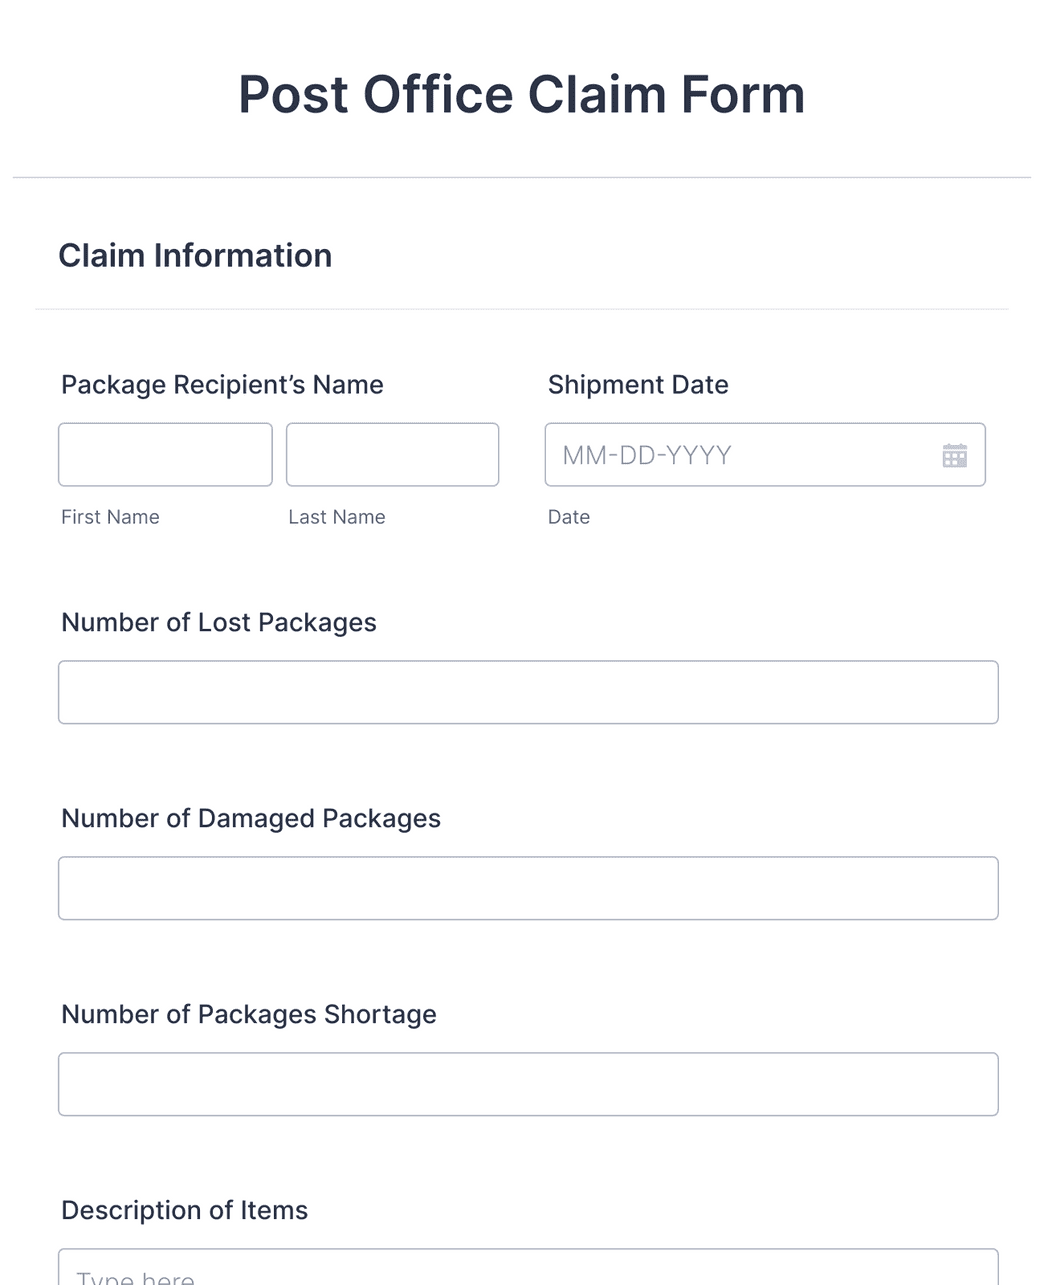Select the "Number of Lost Packages" label text
The image size is (1044, 1285).
tap(219, 622)
